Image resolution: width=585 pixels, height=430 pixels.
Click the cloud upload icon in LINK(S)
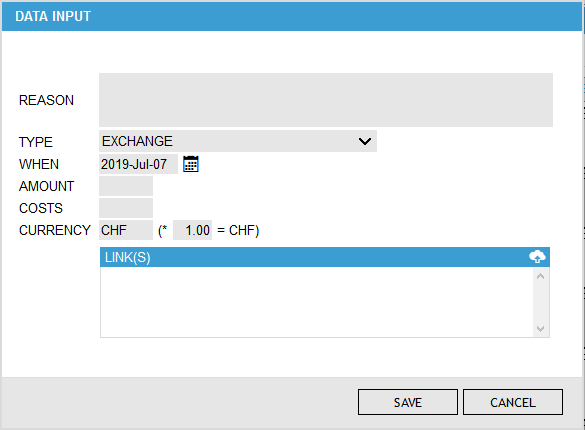(537, 257)
